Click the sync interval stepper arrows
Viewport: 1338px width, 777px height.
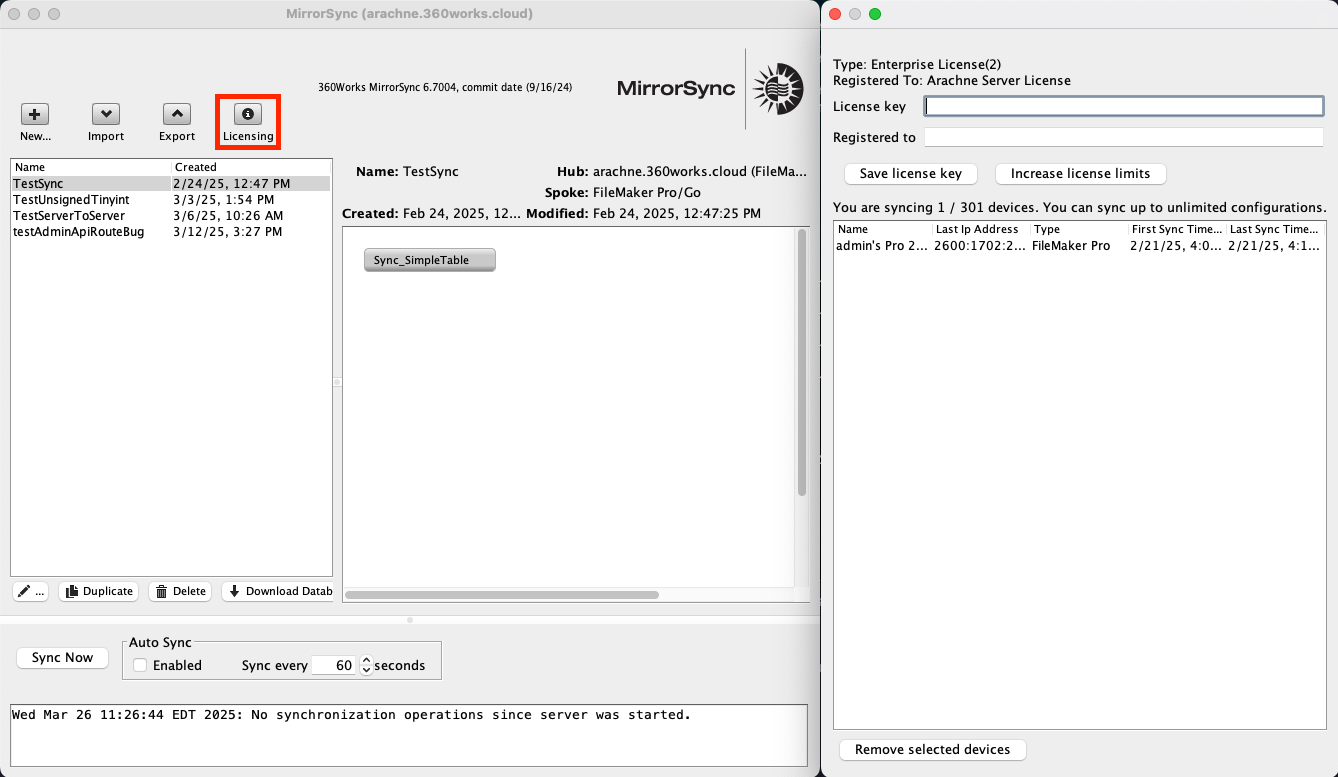tap(366, 665)
